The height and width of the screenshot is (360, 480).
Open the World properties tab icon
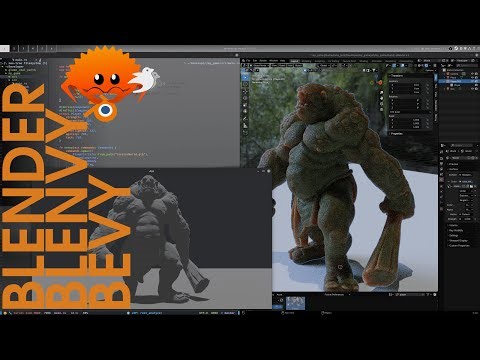coord(442,179)
